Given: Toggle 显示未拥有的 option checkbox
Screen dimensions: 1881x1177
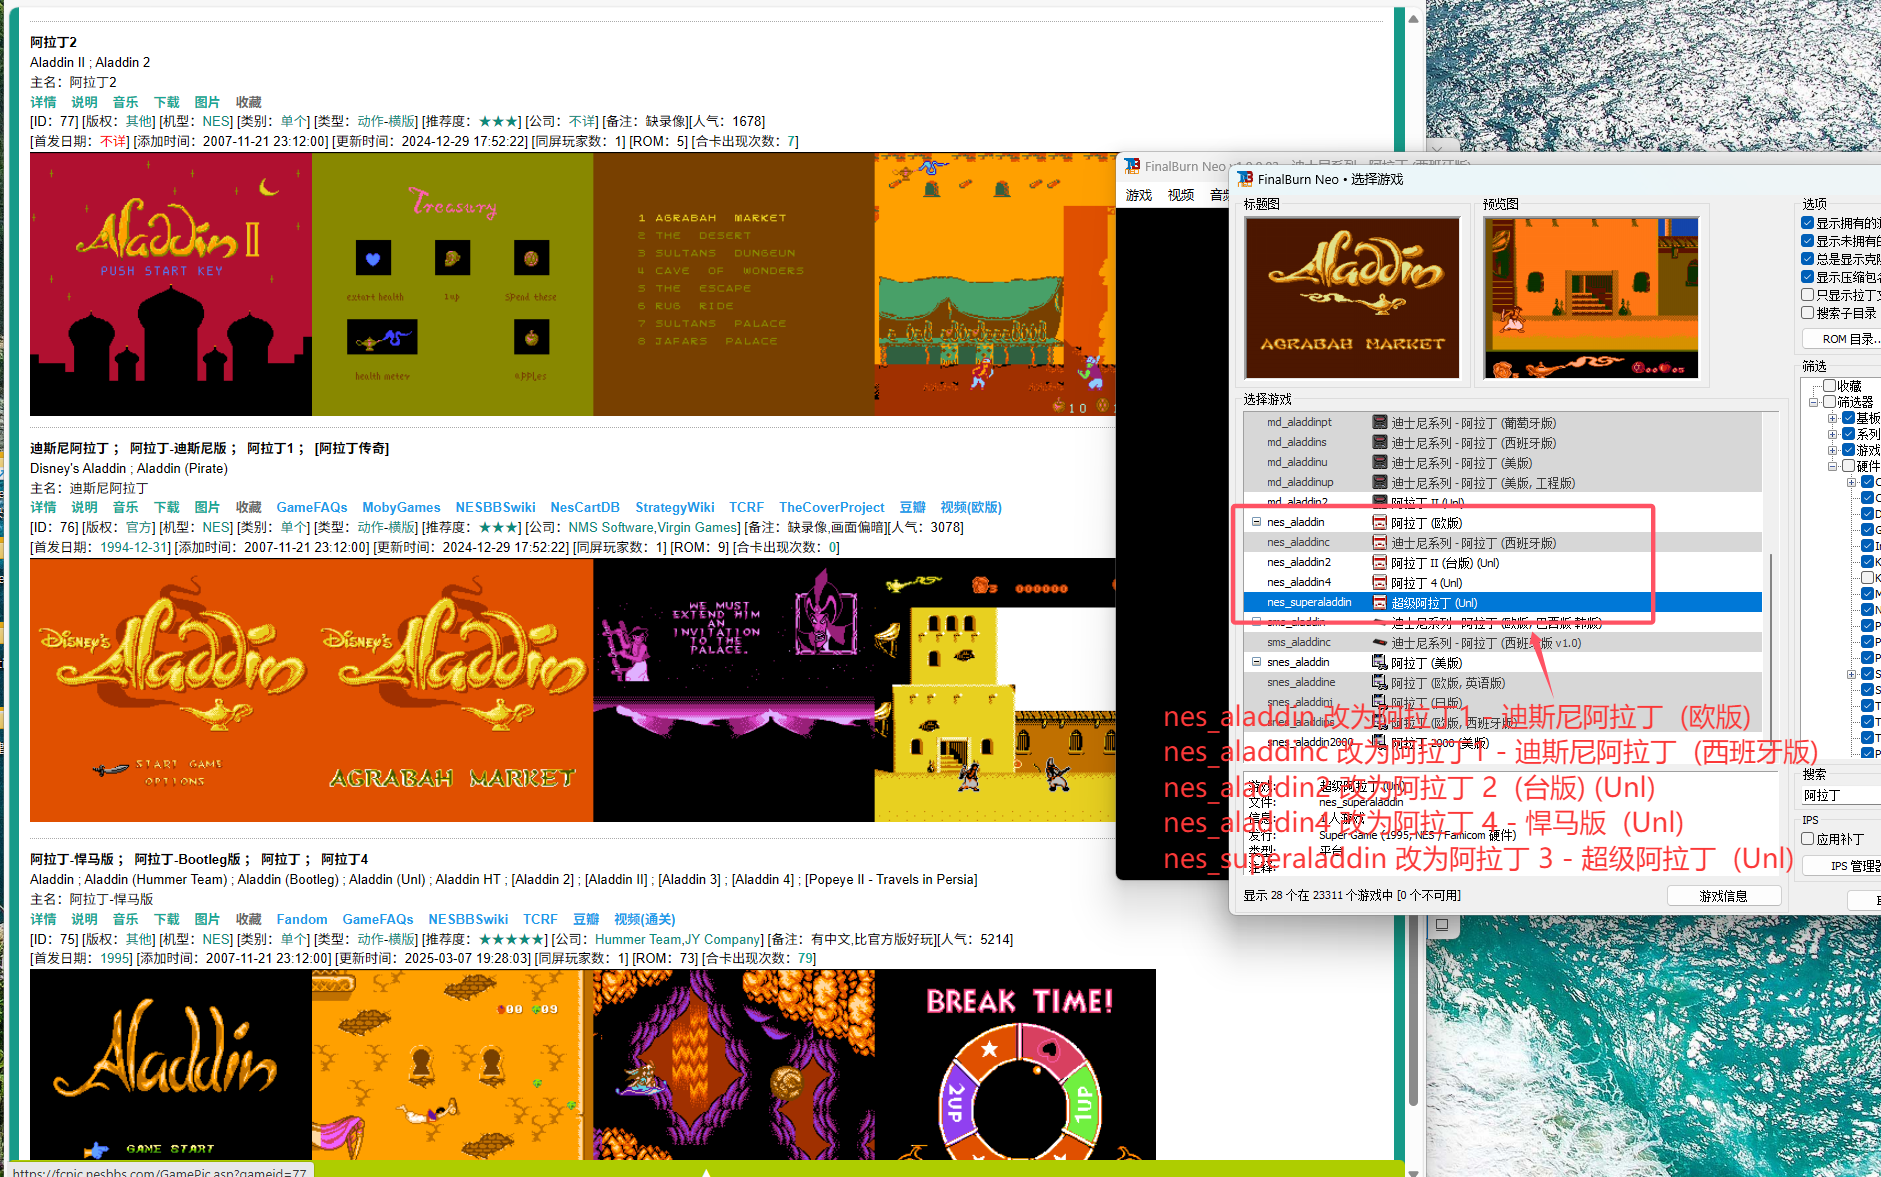Looking at the screenshot, I should [x=1808, y=241].
